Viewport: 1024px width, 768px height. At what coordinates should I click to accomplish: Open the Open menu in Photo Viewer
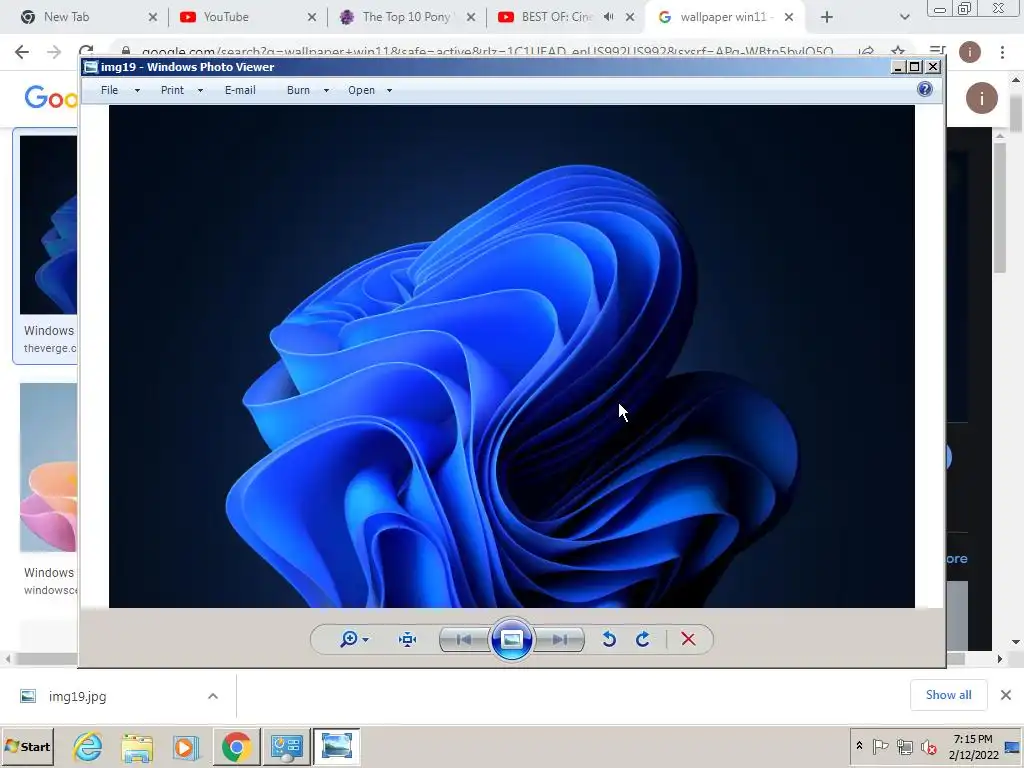pos(361,90)
